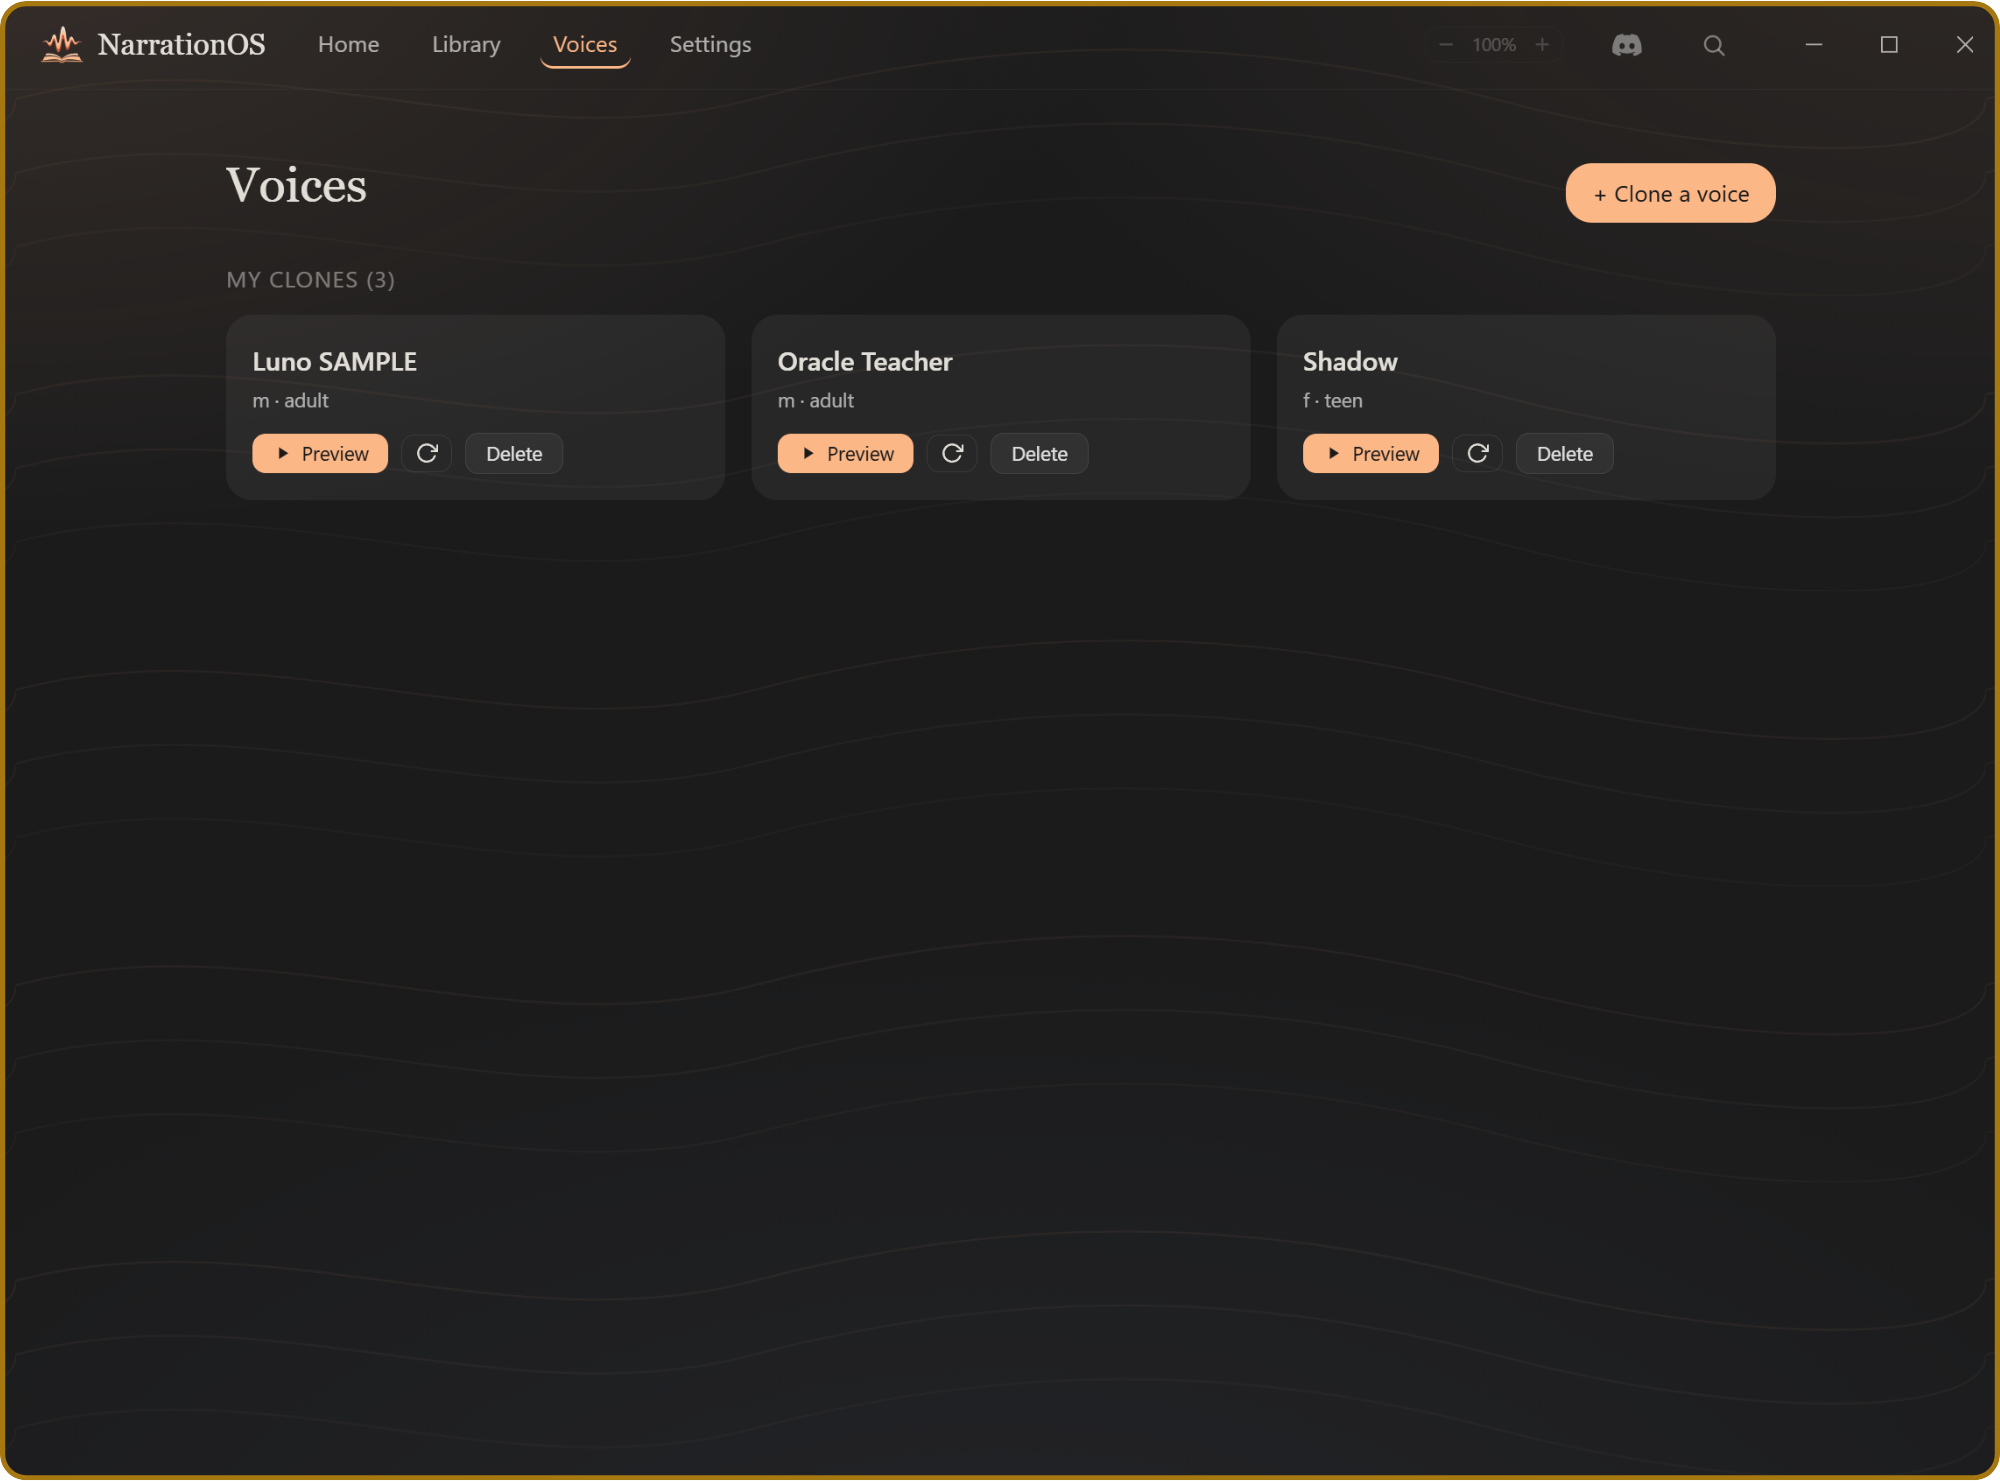Viewport: 2000px width, 1481px height.
Task: Switch to the Settings tab
Action: [710, 45]
